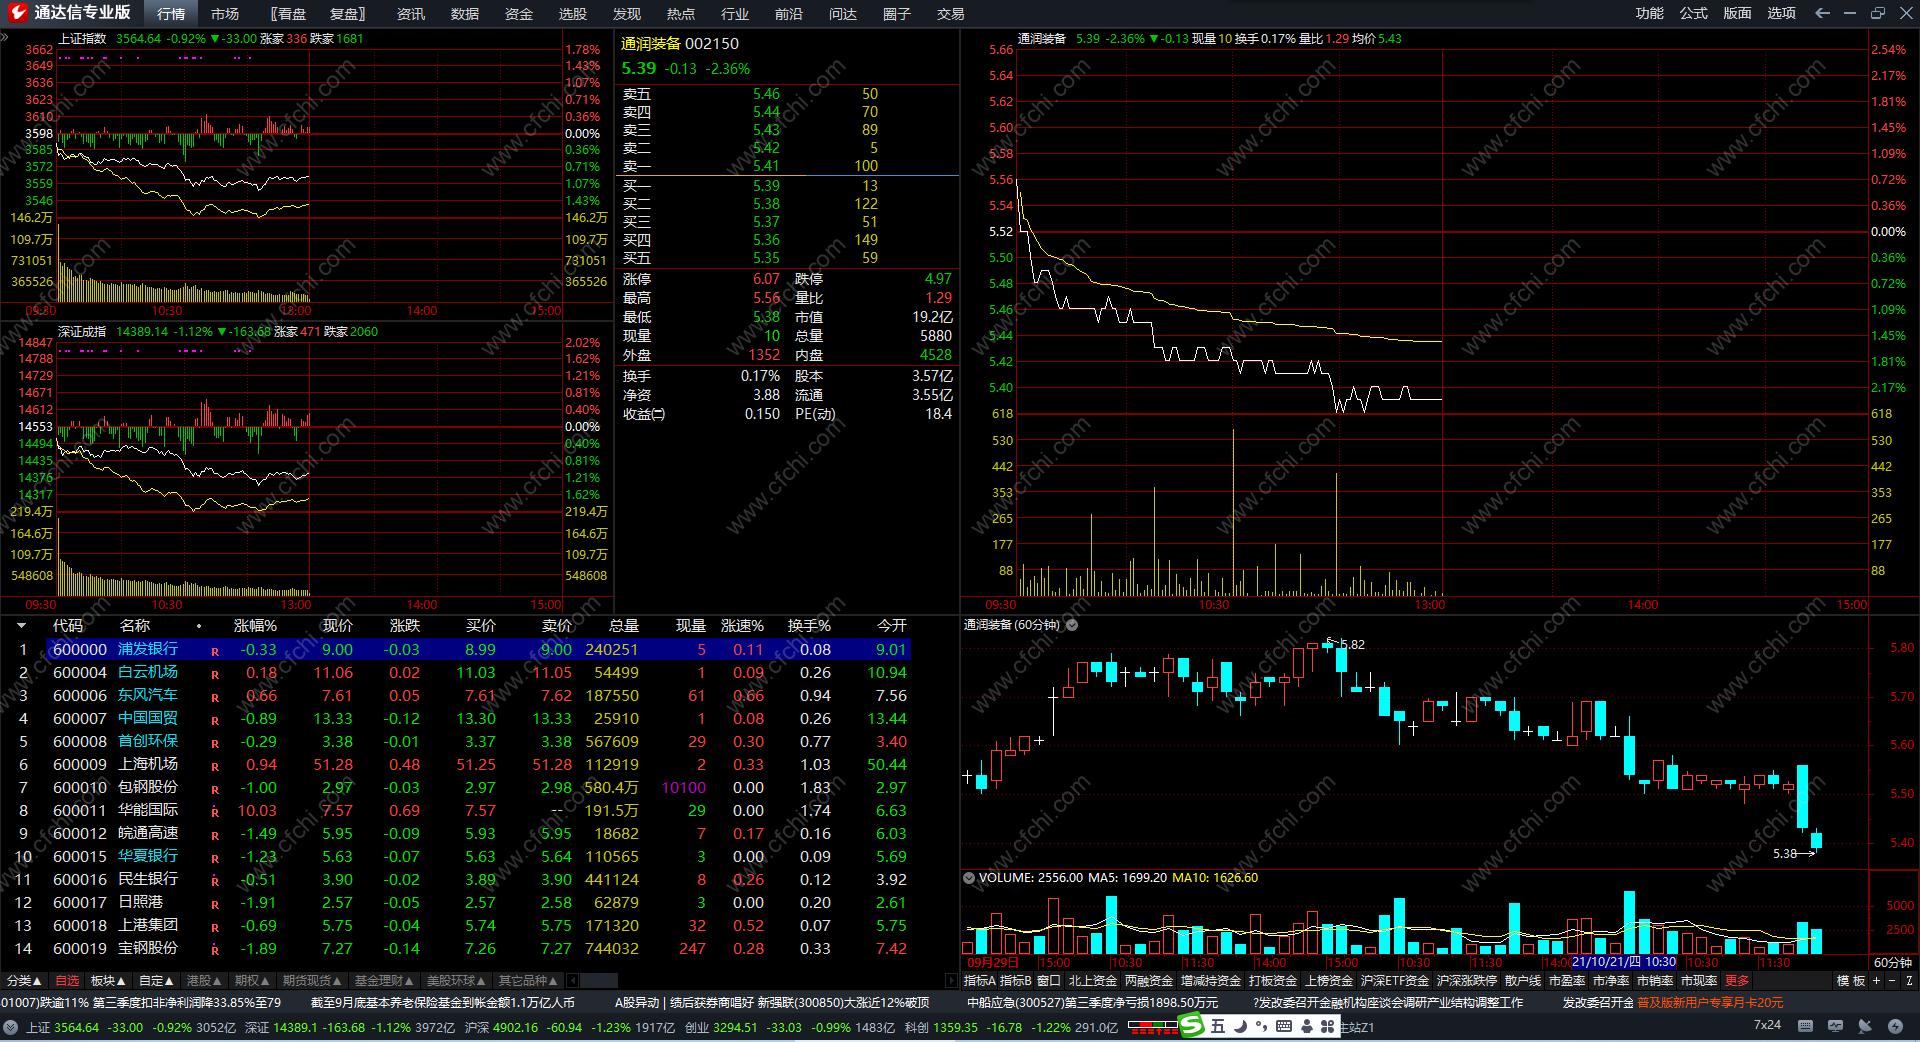Switch to 资讯 tab
1920x1042 pixels.
(411, 13)
